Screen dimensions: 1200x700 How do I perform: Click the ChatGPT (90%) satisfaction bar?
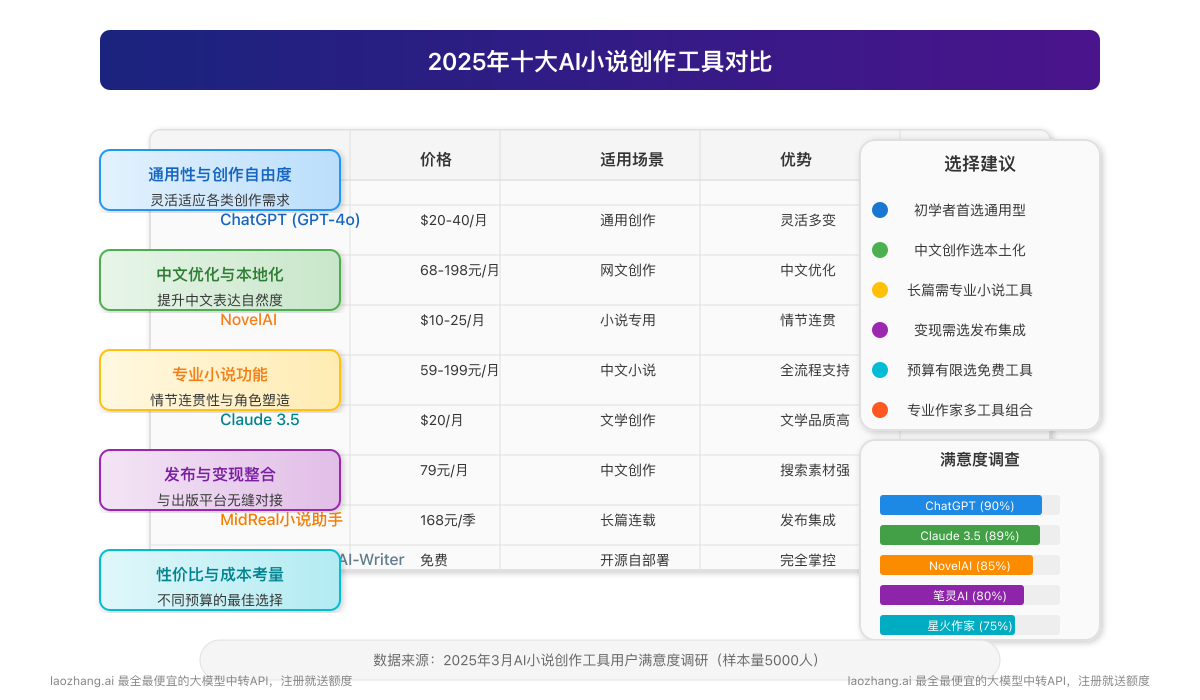(x=961, y=506)
